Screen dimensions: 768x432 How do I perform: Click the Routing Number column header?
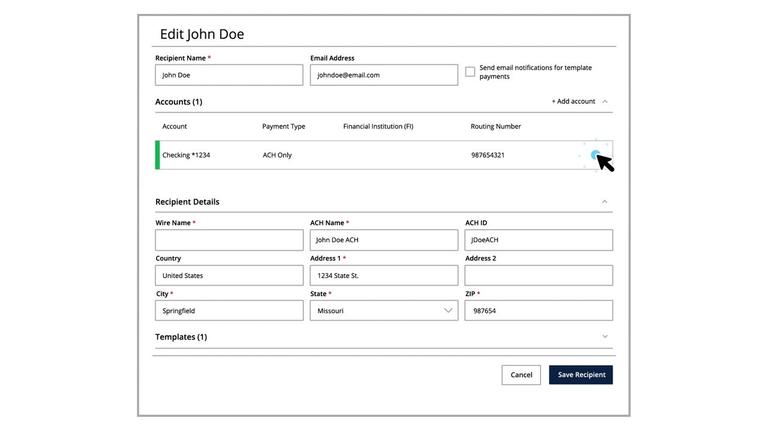tap(495, 126)
